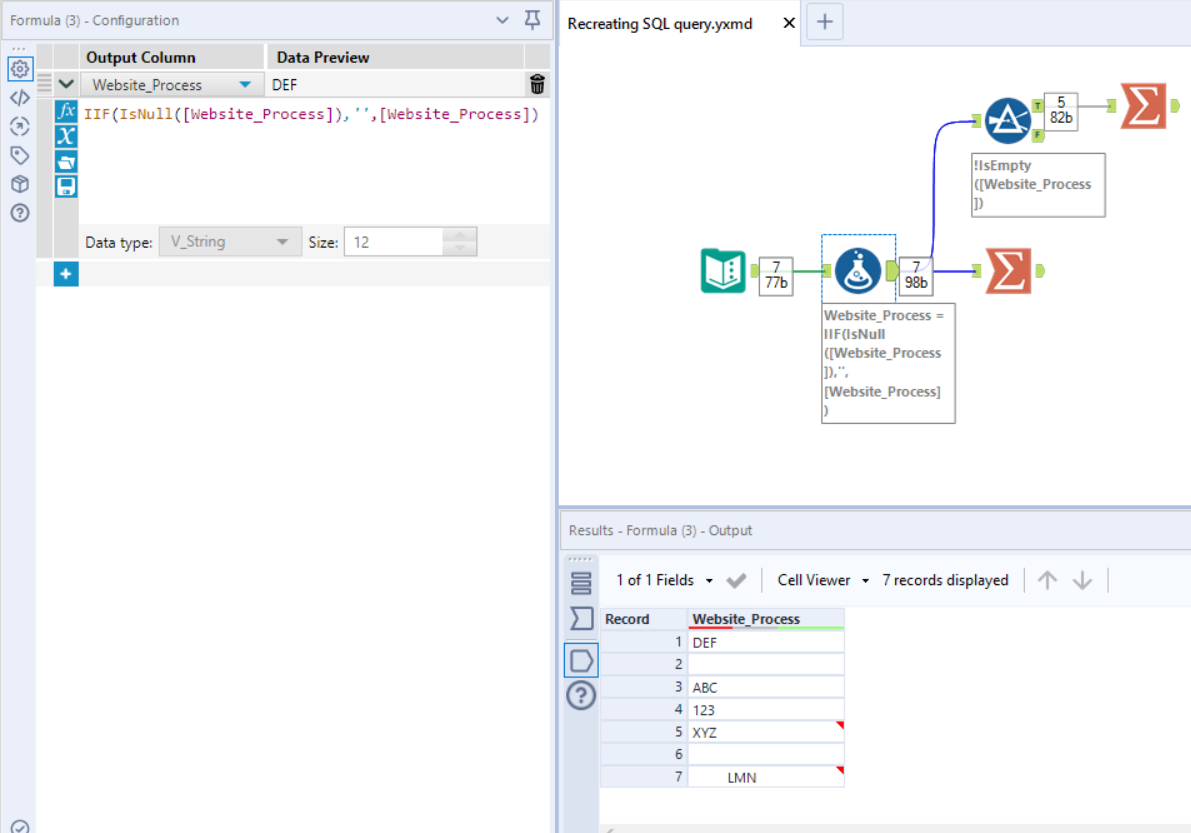Add a new expression with plus button
The width and height of the screenshot is (1191, 833).
click(66, 273)
